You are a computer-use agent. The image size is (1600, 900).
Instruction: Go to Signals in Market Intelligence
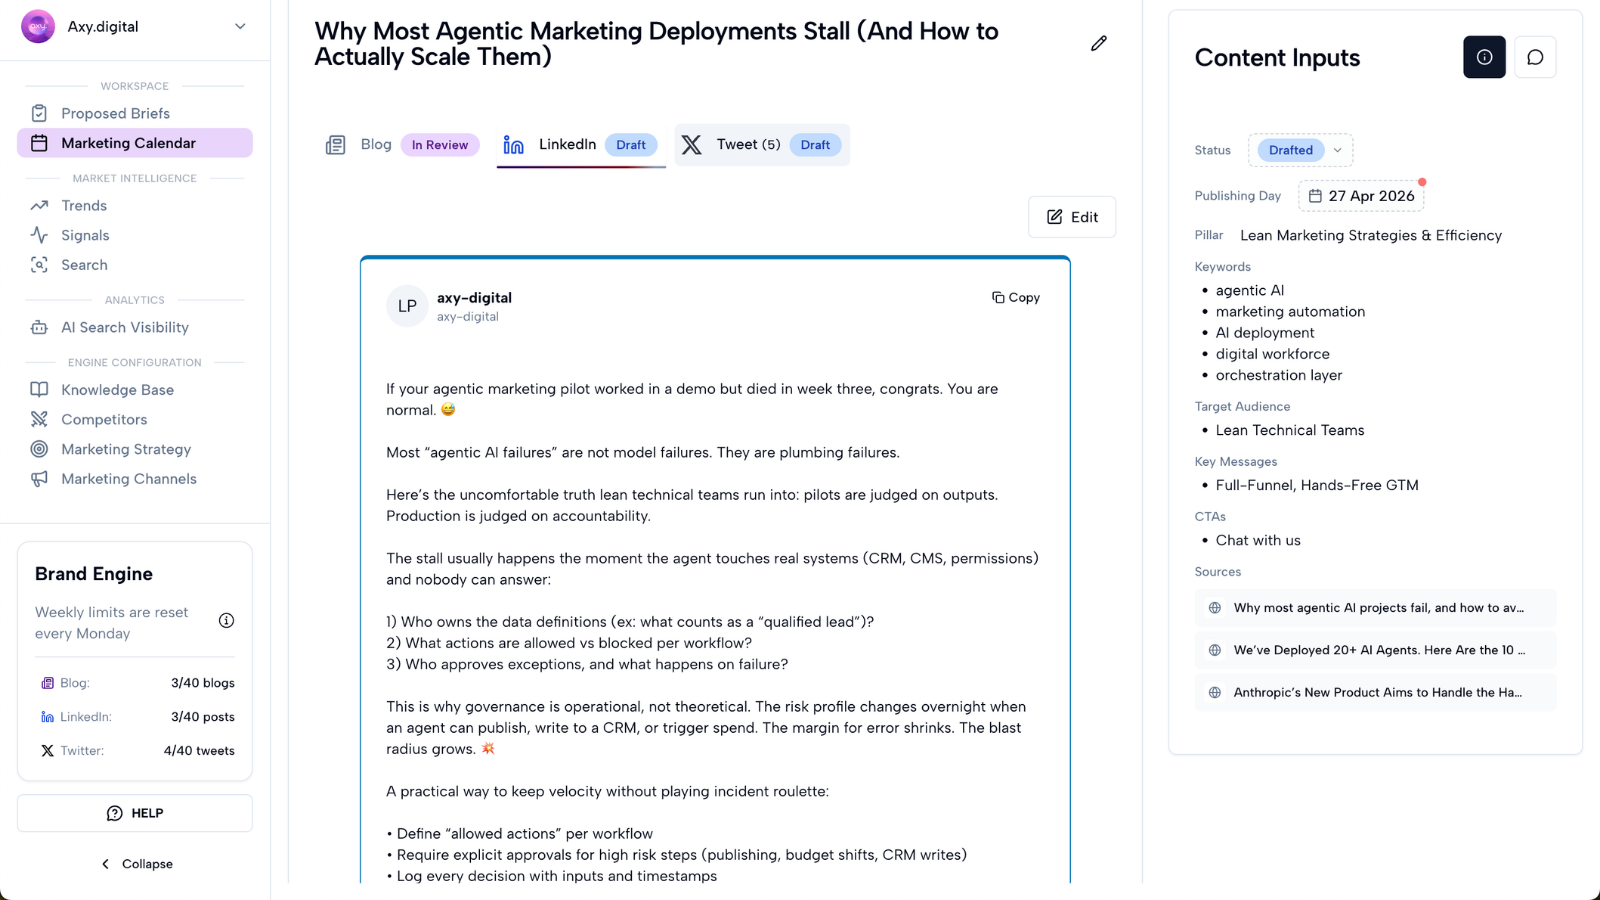coord(135,235)
